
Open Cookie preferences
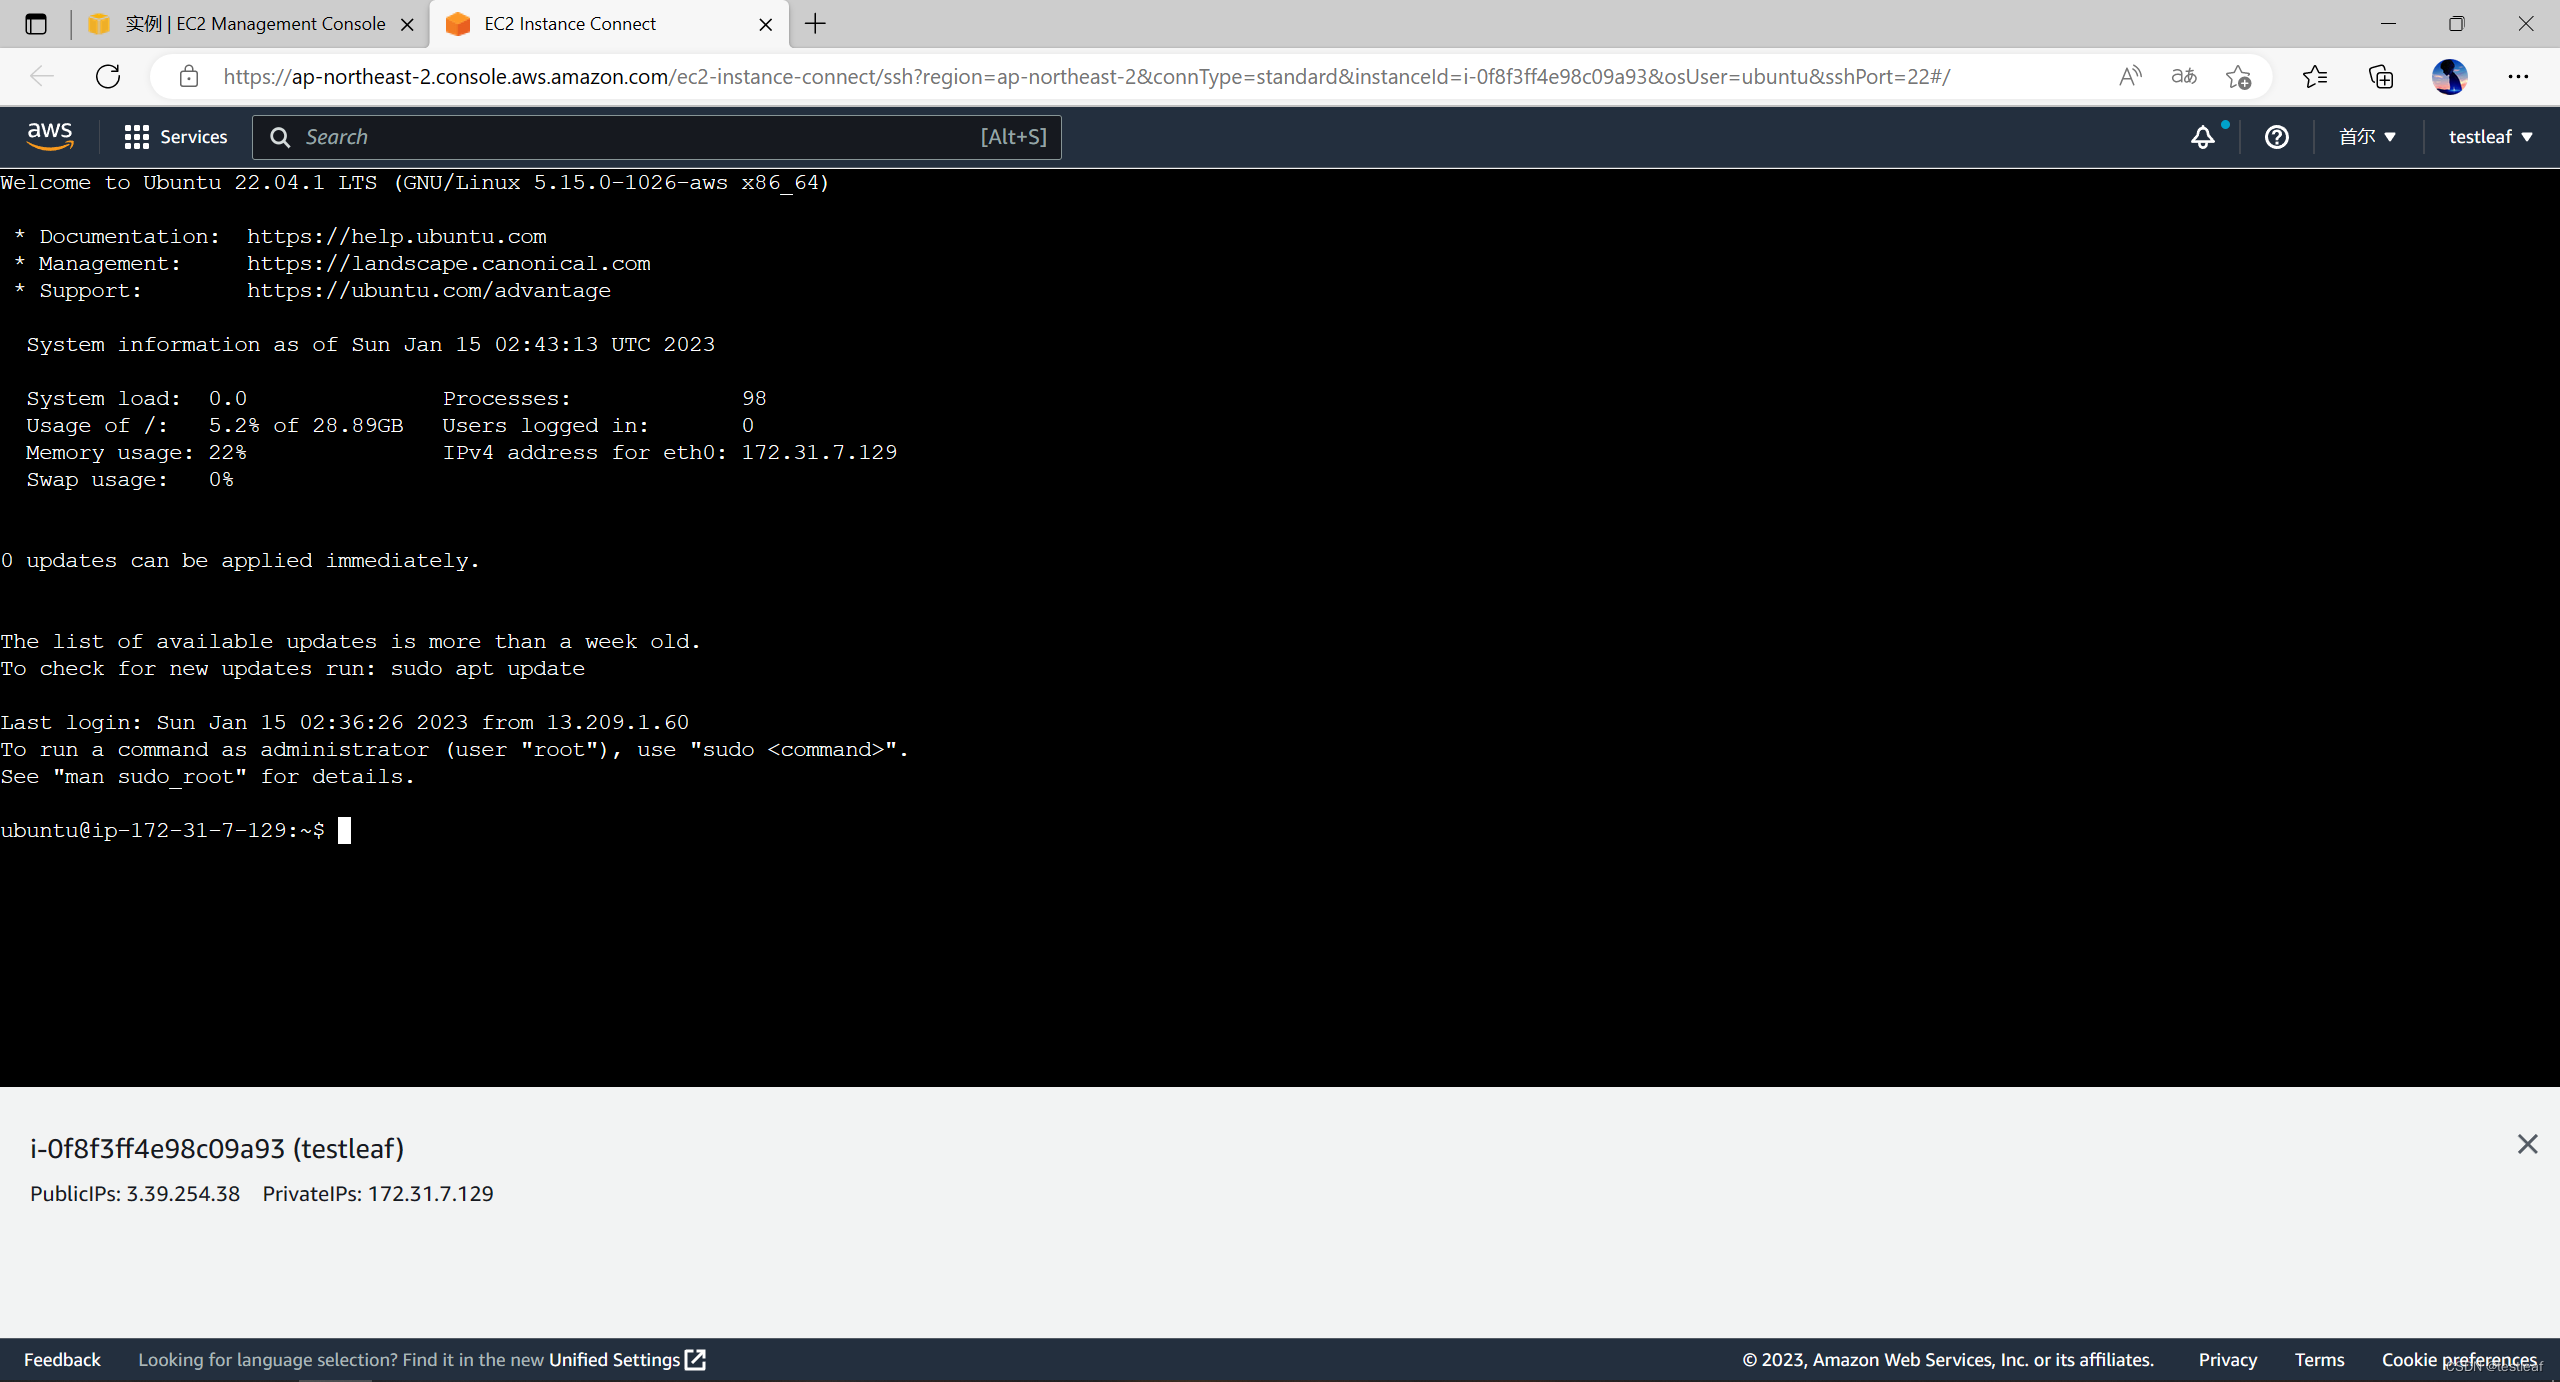(2459, 1360)
